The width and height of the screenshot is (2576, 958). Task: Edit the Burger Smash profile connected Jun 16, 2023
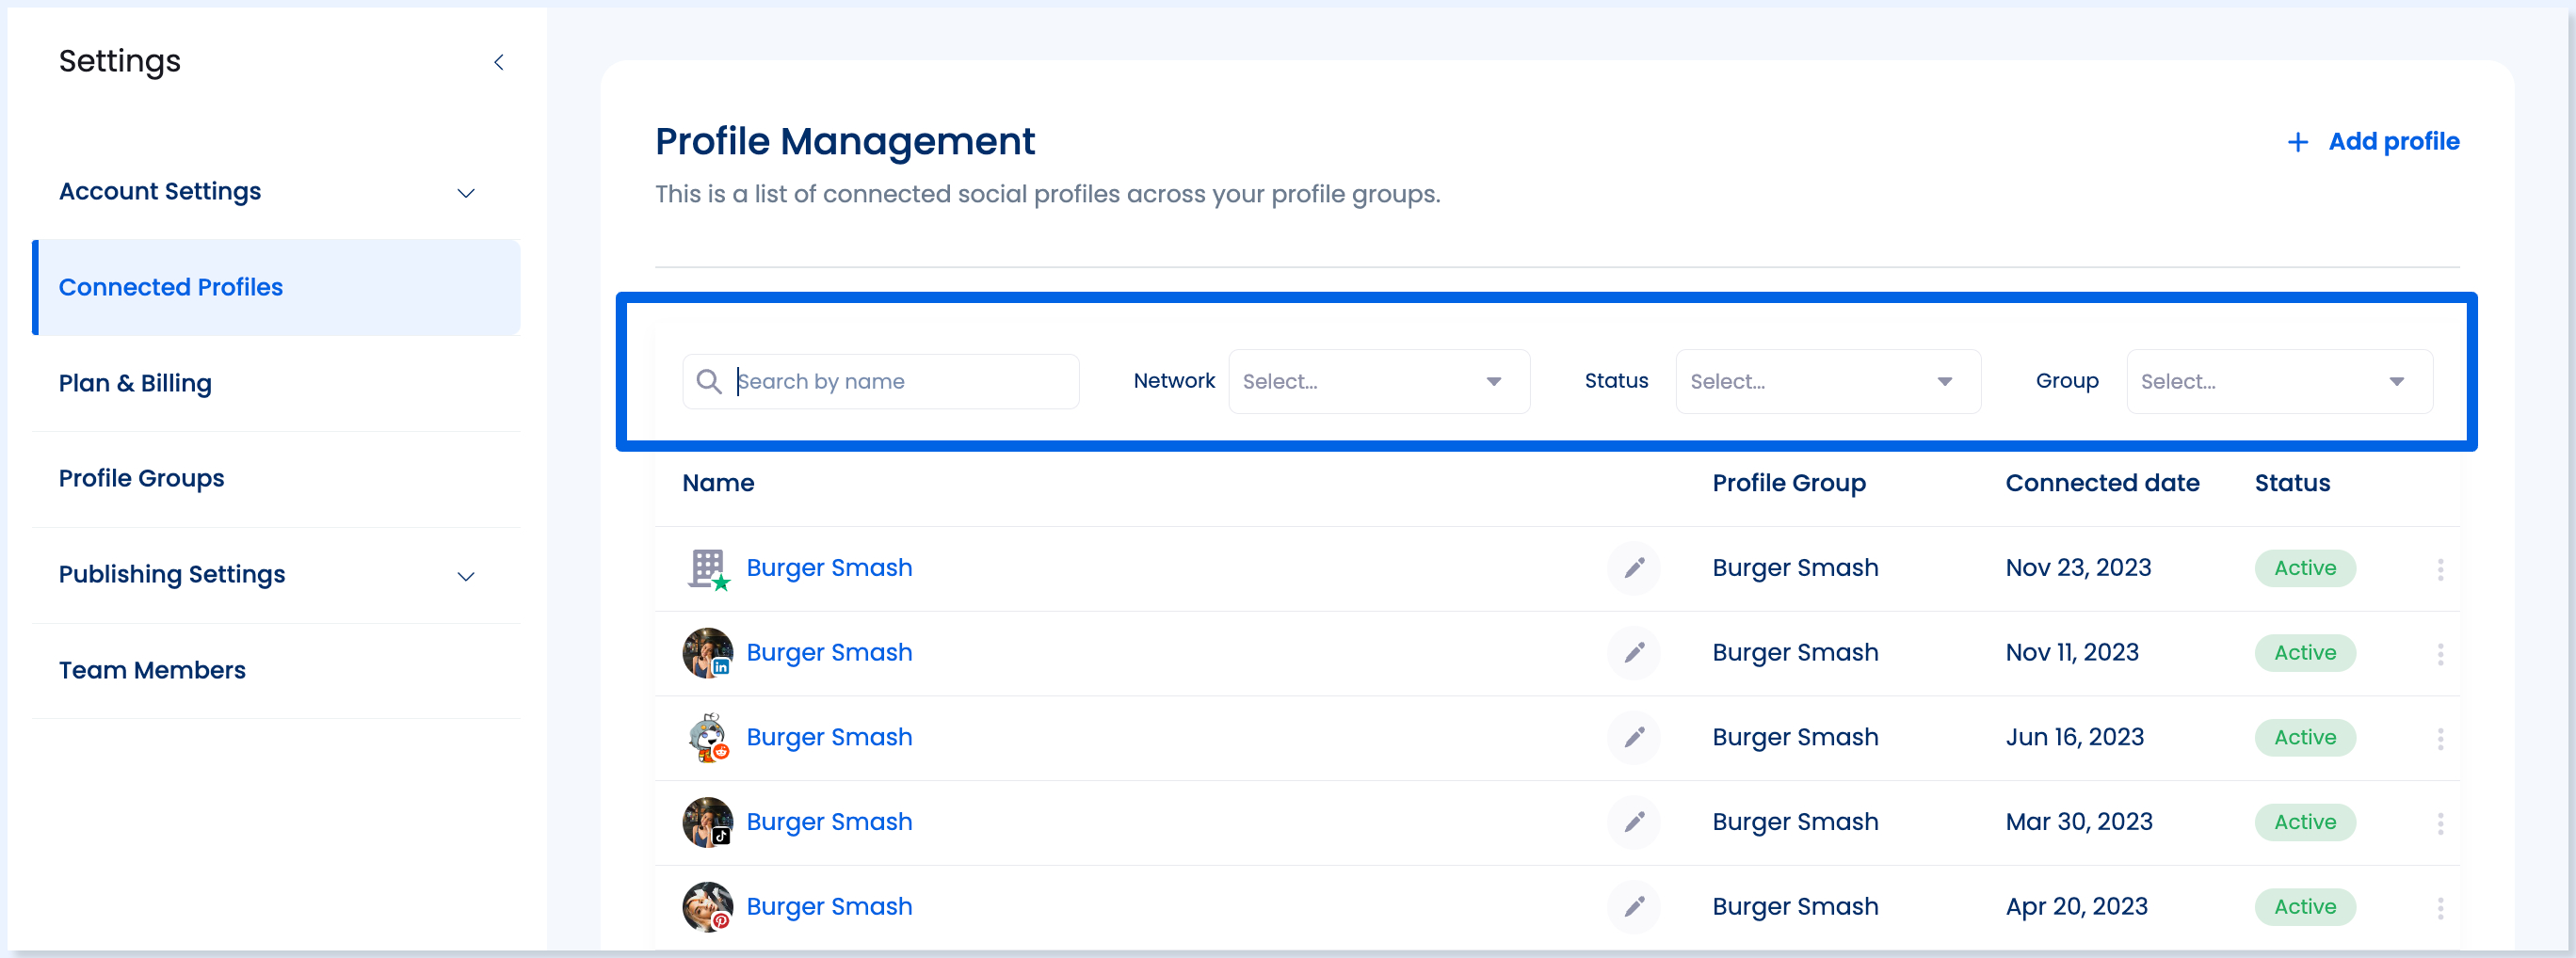pos(1634,738)
